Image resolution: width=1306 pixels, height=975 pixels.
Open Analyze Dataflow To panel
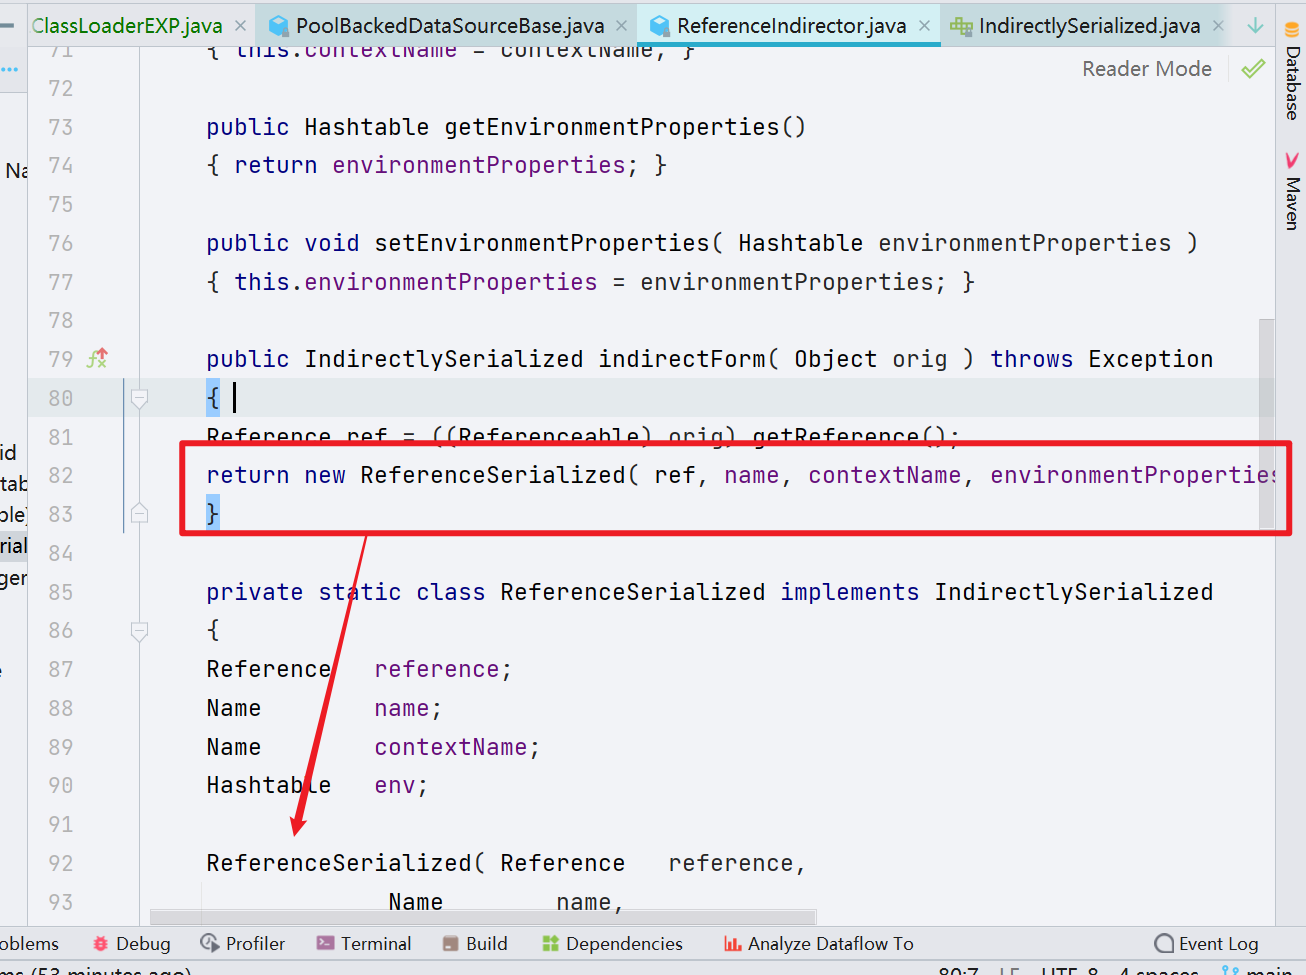(x=819, y=944)
